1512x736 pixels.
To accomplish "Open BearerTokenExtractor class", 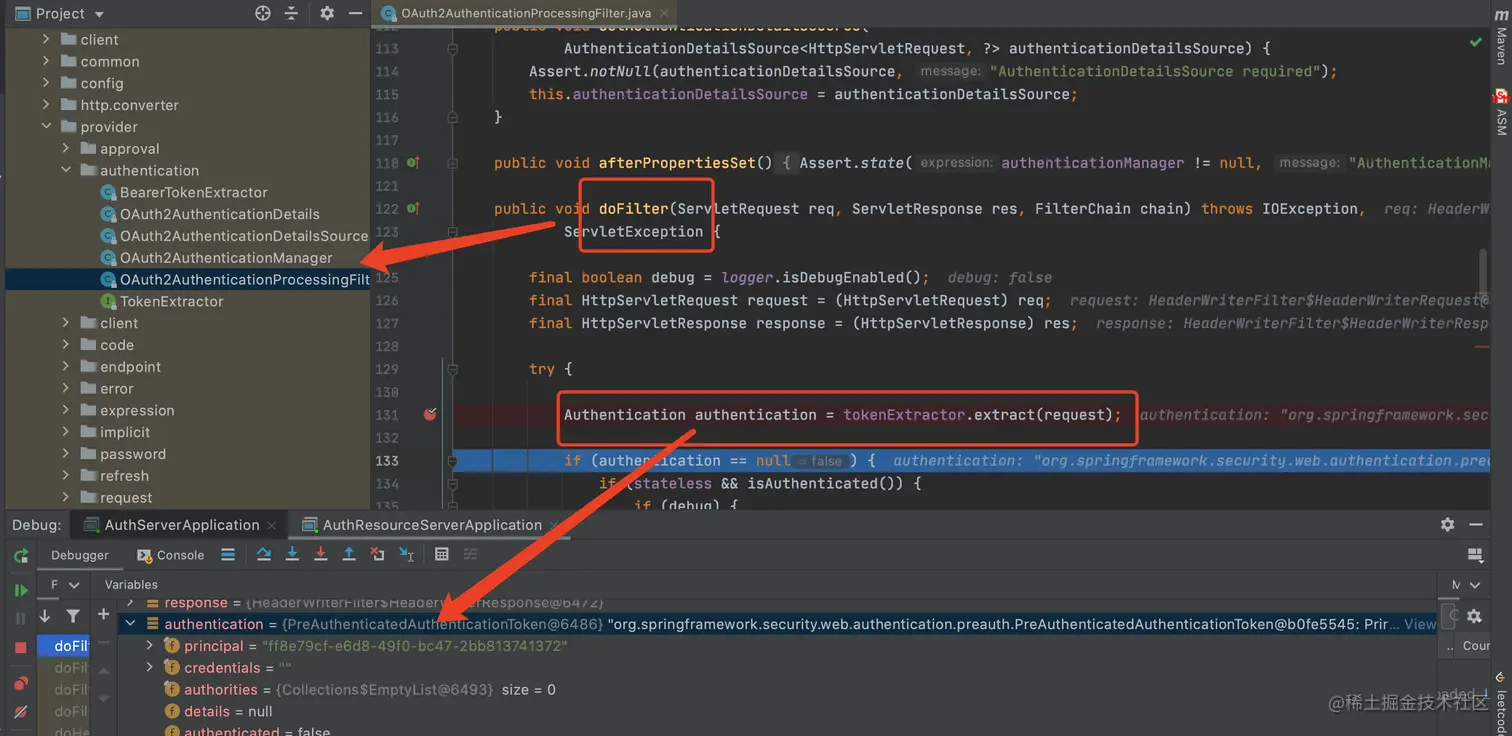I will pos(194,192).
